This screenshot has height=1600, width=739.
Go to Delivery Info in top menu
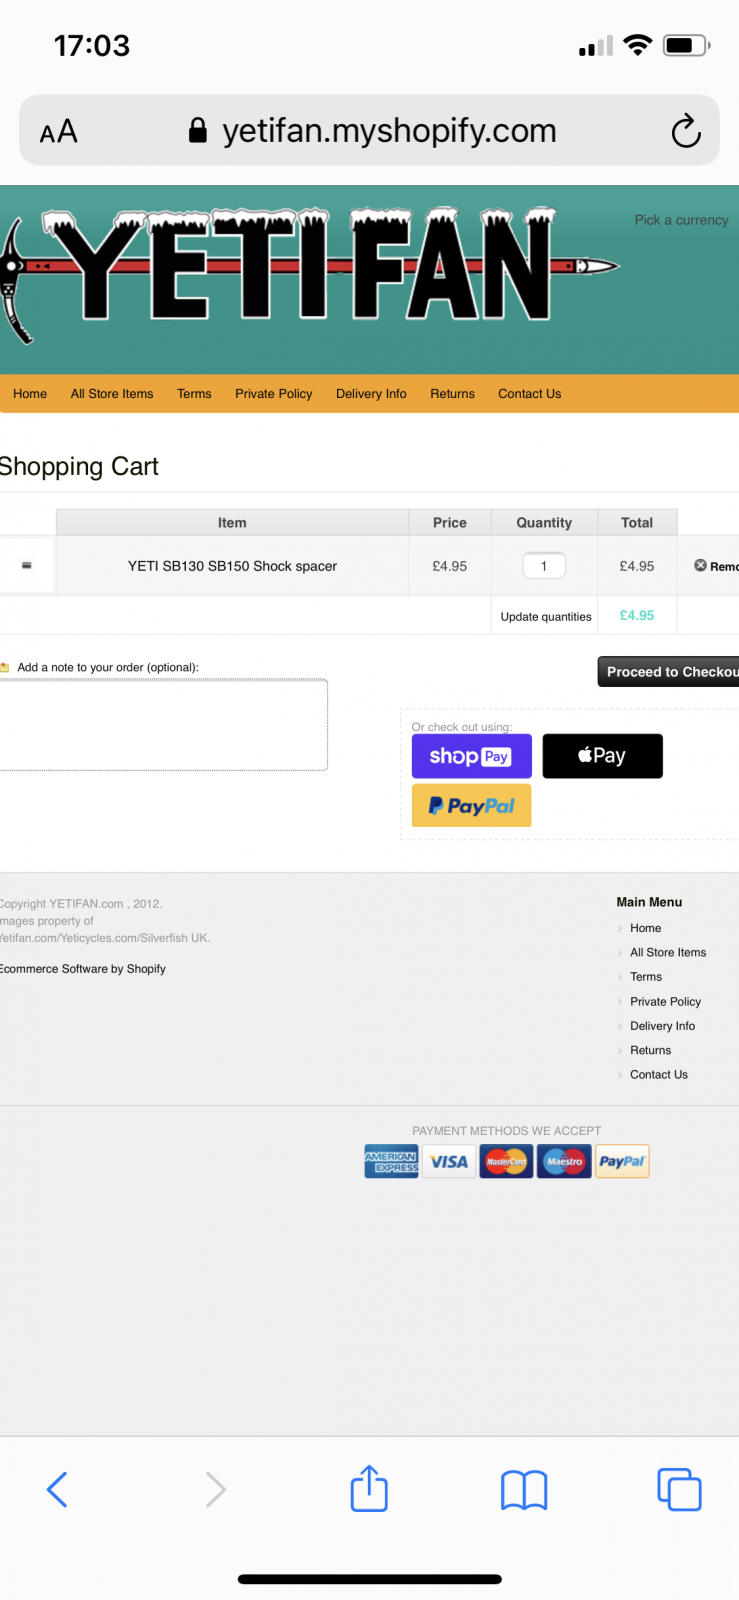(371, 394)
